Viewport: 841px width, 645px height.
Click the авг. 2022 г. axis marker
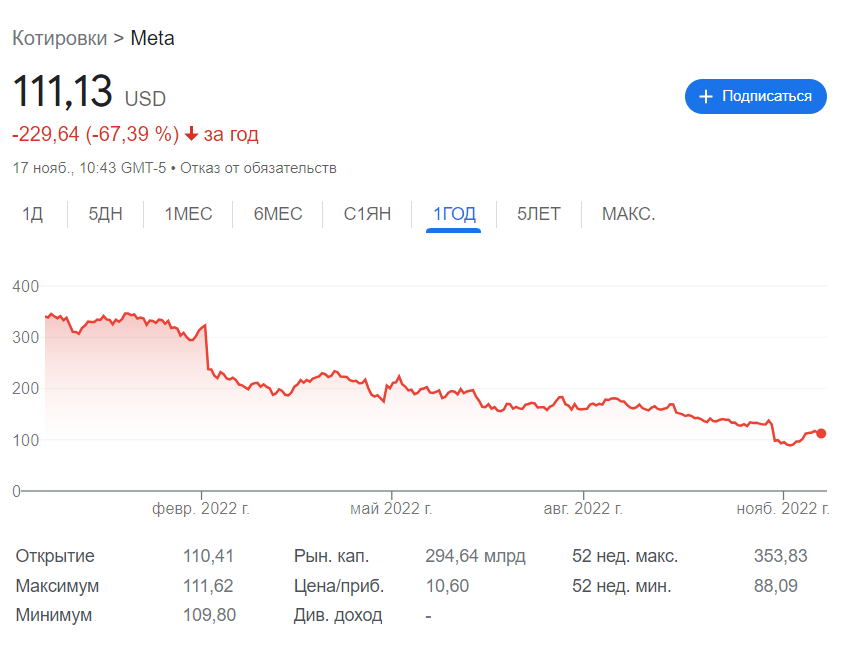(x=583, y=508)
